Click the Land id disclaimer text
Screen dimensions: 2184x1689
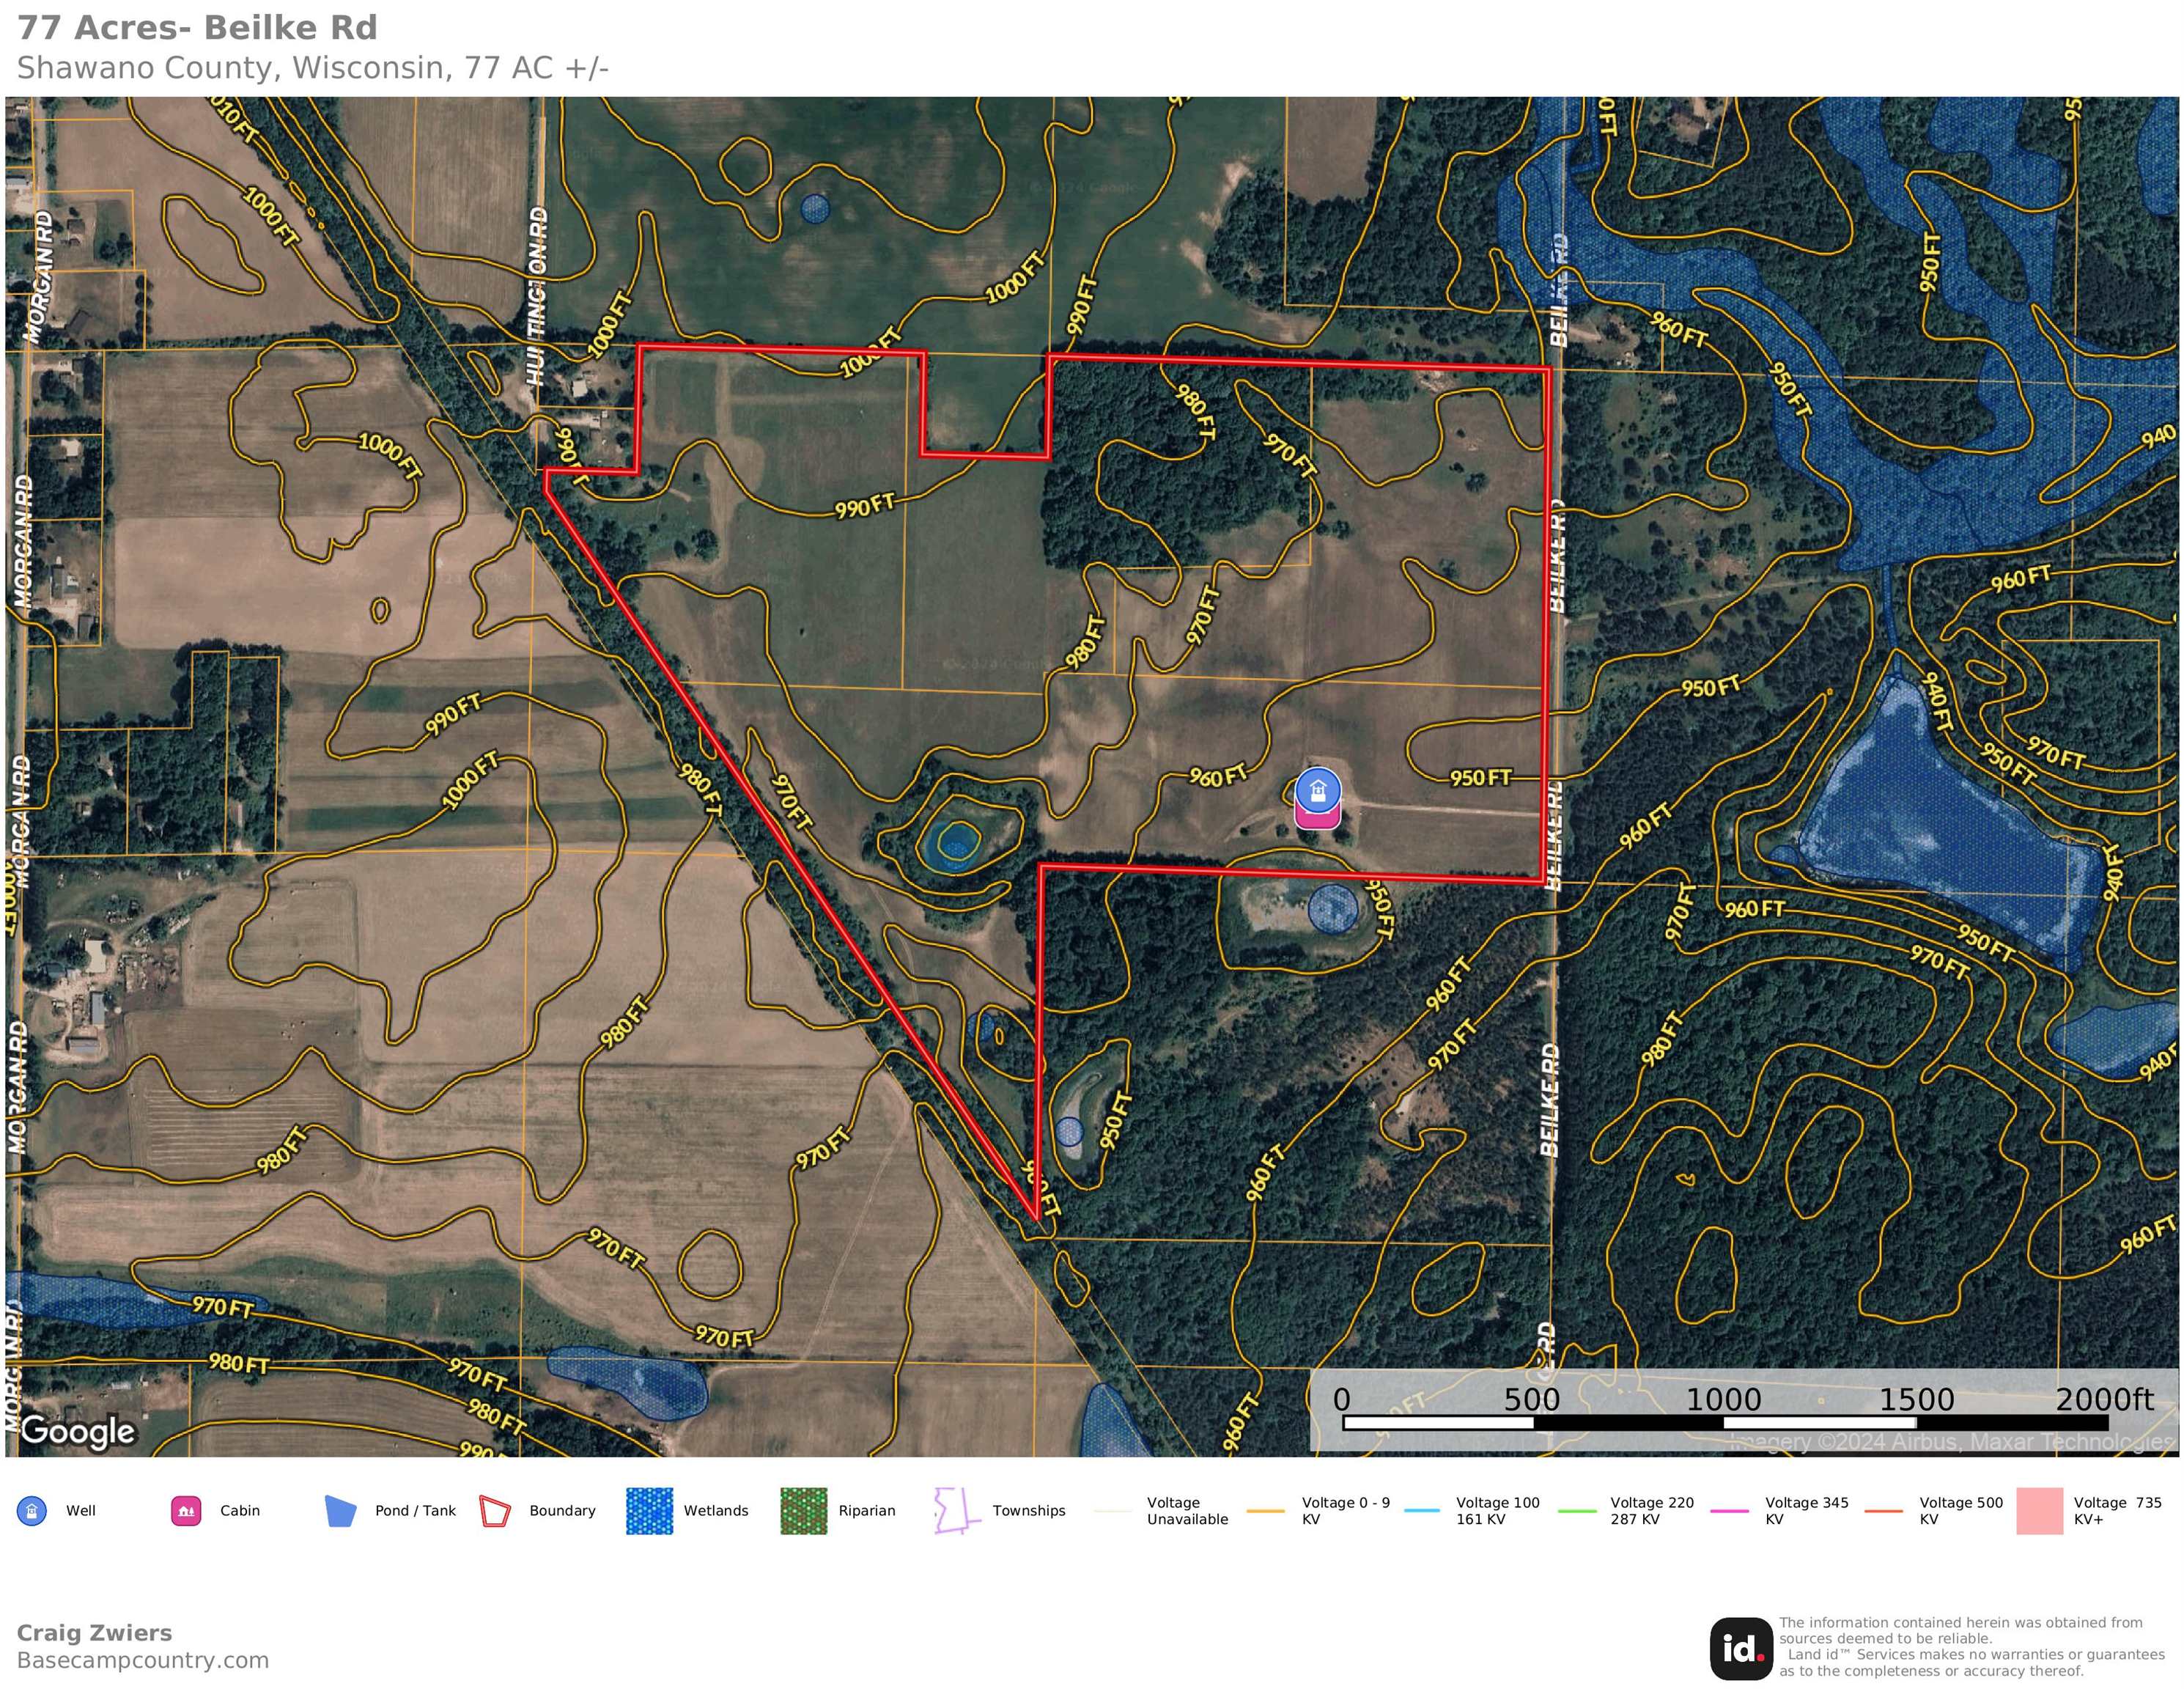point(1971,1647)
